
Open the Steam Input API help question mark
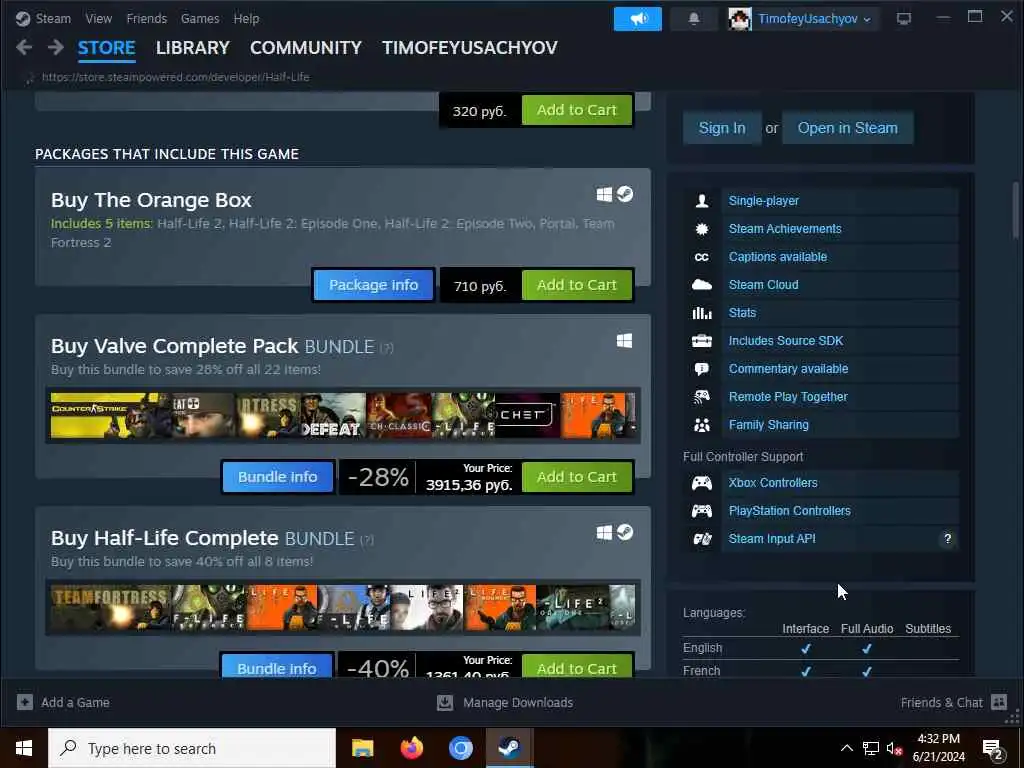click(x=947, y=539)
